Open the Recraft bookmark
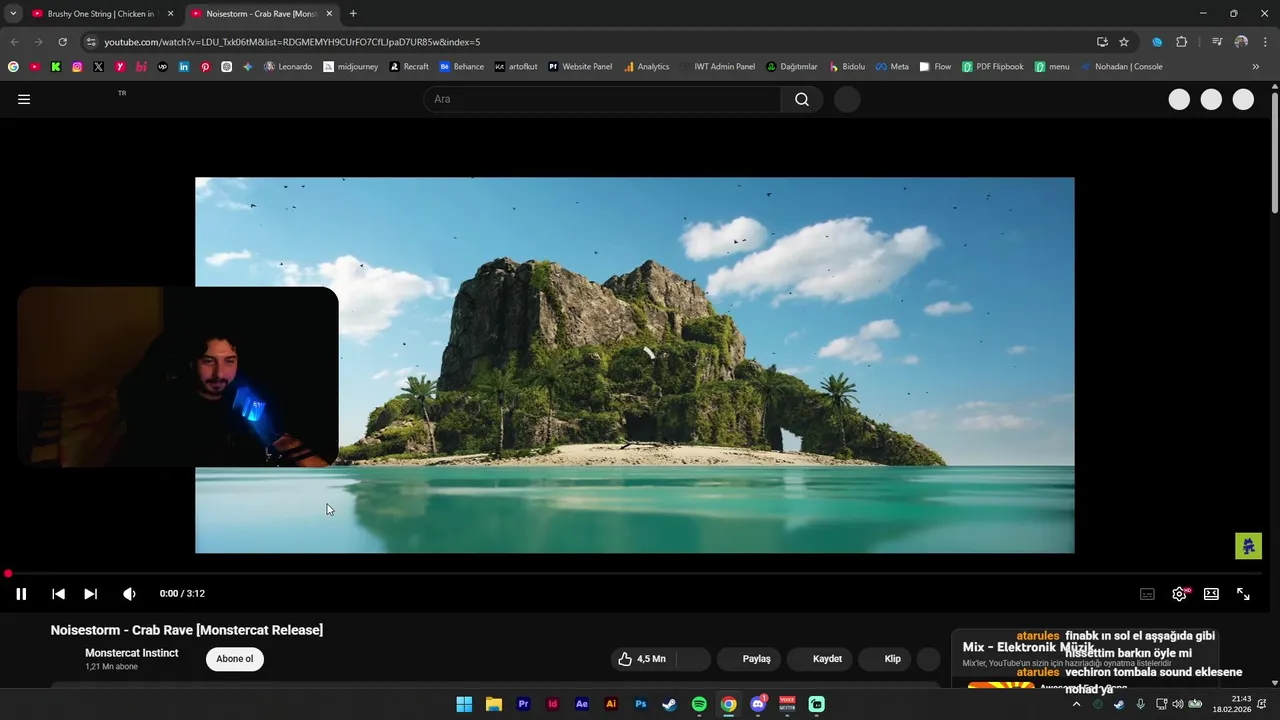 point(409,67)
